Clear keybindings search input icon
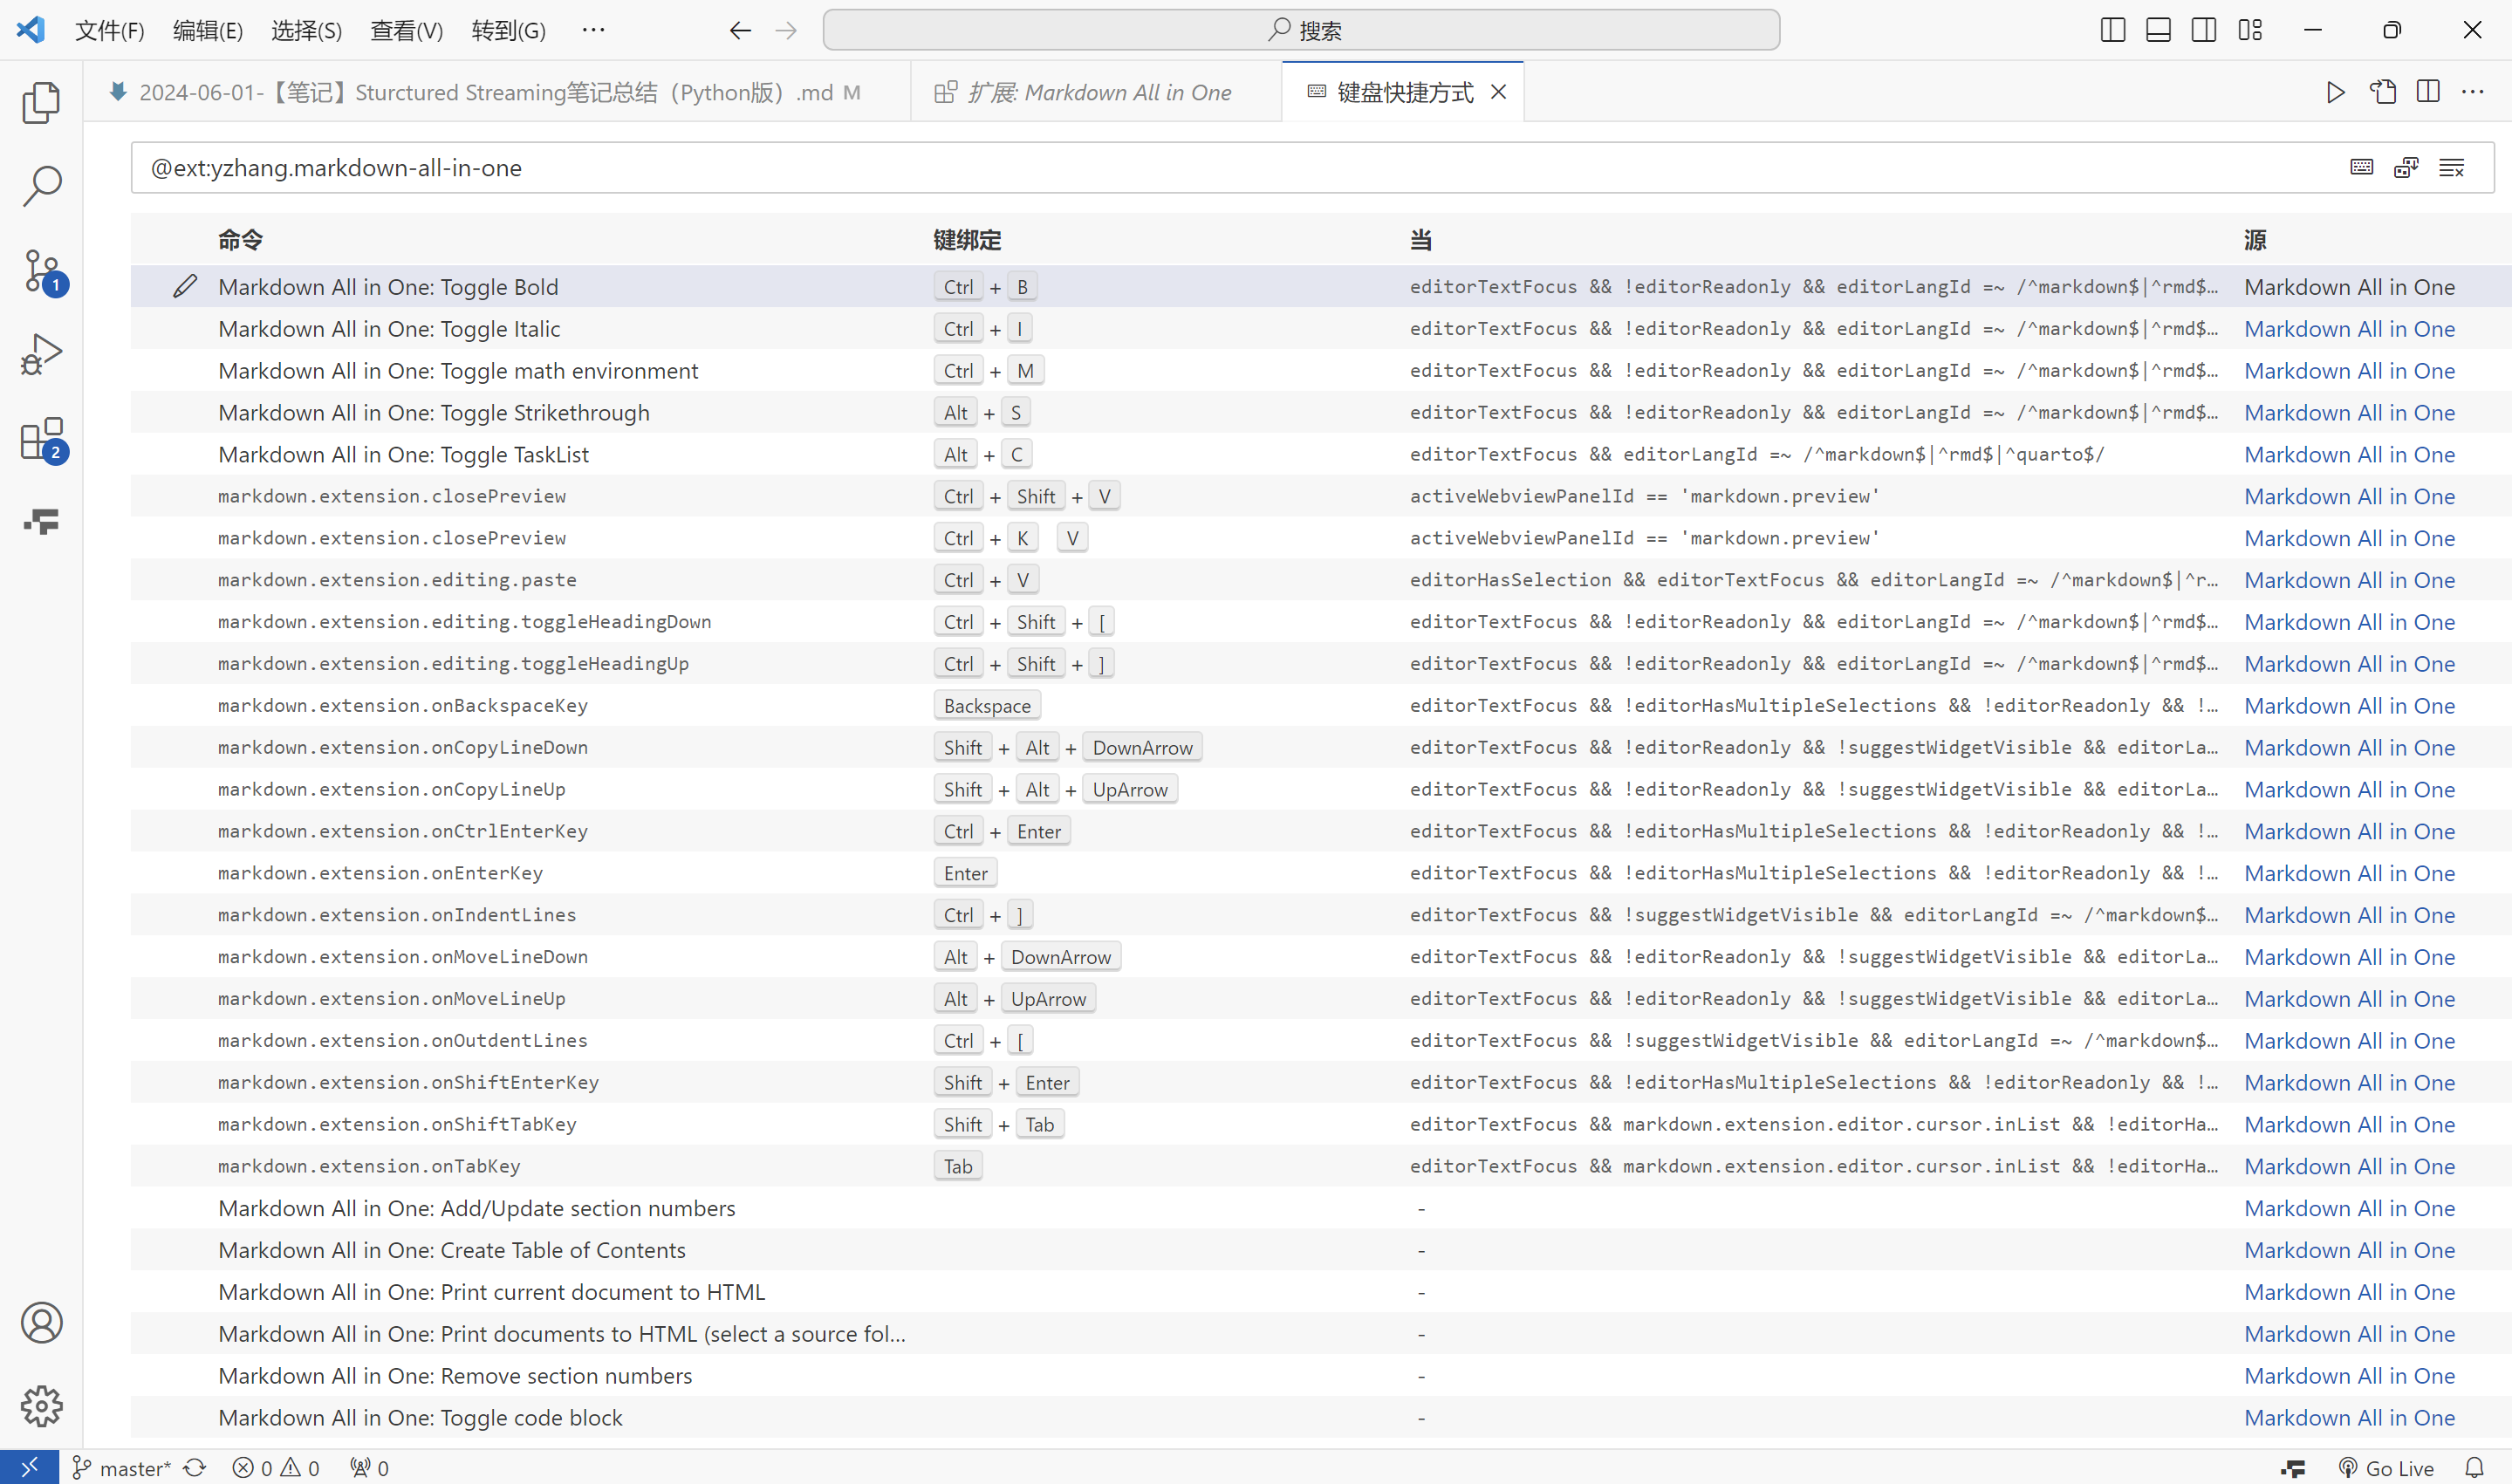The image size is (2512, 1484). coord(2451,167)
